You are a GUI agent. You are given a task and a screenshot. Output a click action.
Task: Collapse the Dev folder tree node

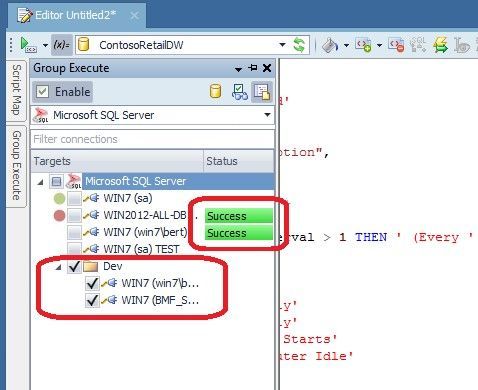point(59,267)
